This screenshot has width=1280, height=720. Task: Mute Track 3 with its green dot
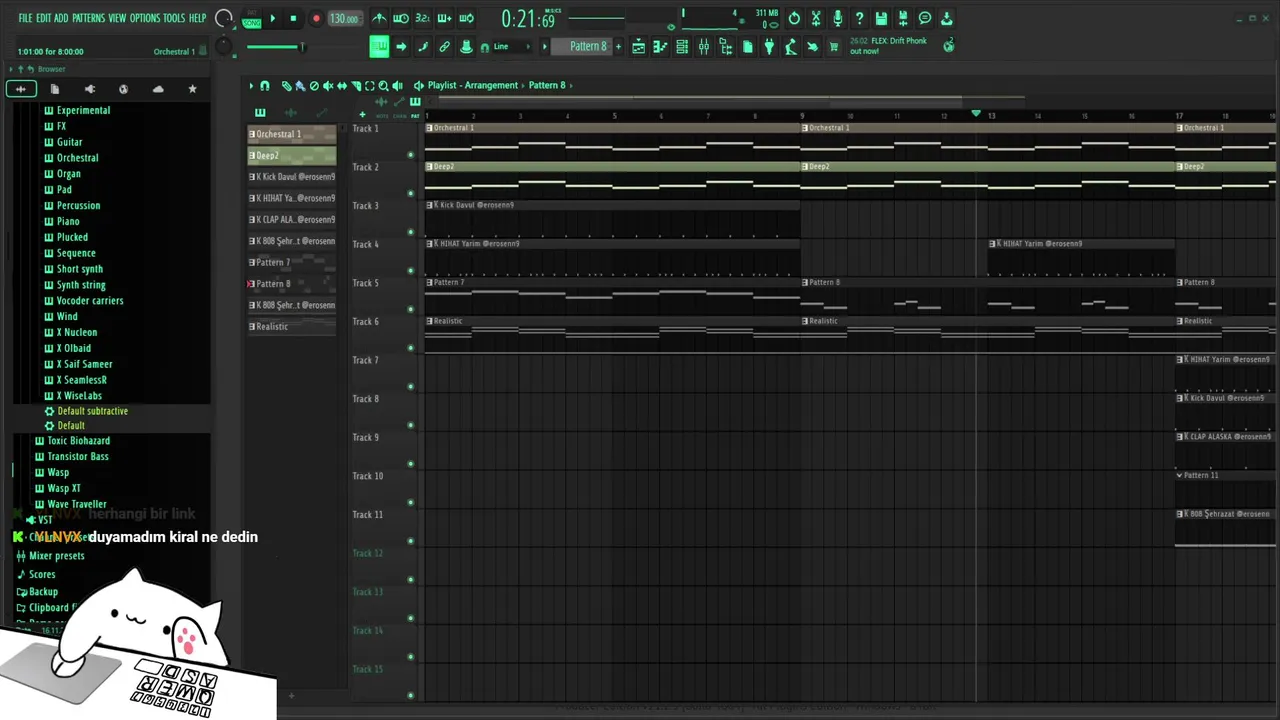[x=410, y=232]
